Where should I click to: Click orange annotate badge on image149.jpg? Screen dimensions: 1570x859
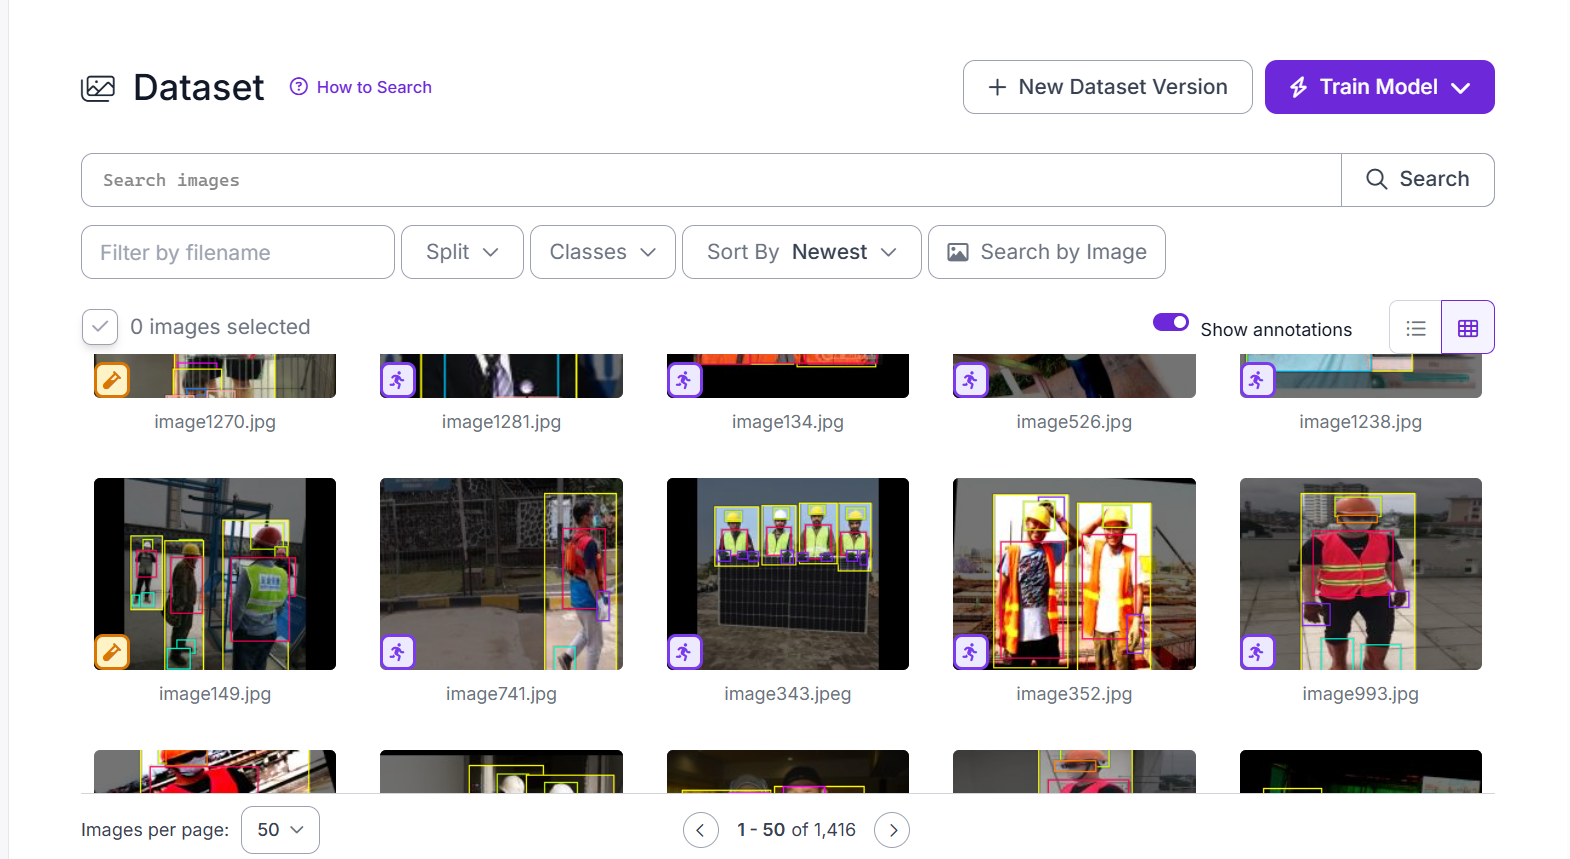(x=112, y=652)
